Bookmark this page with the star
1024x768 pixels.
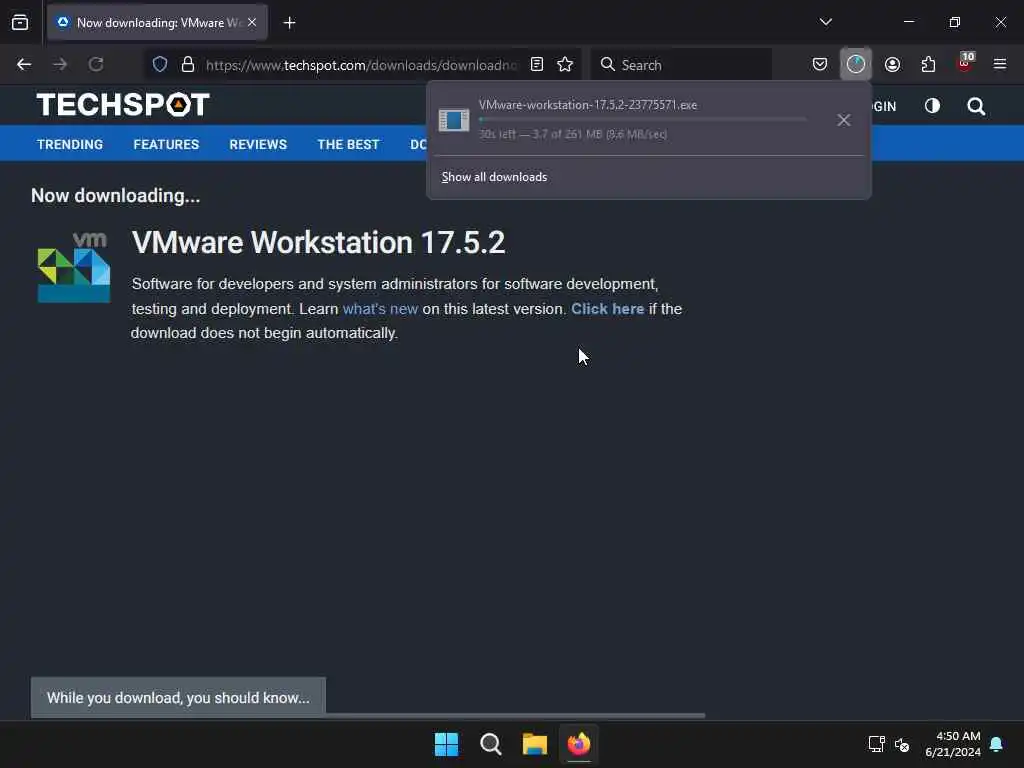click(565, 64)
